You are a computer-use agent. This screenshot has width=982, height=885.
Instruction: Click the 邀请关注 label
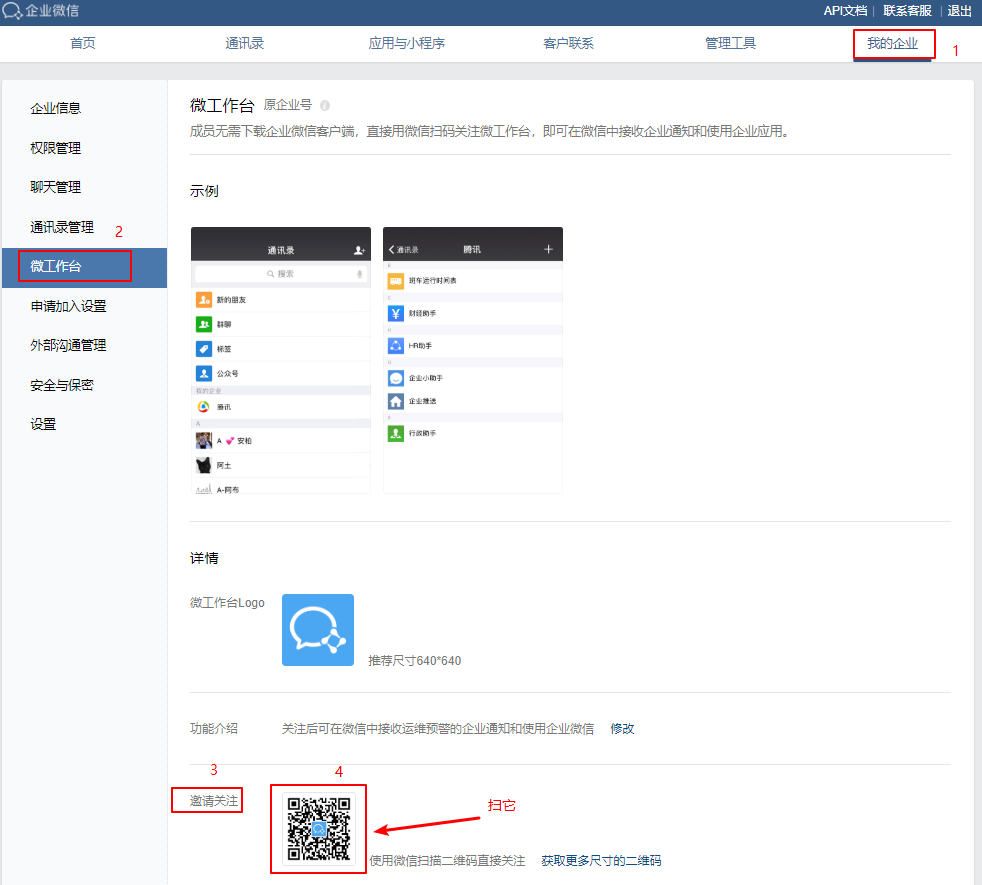pyautogui.click(x=214, y=800)
